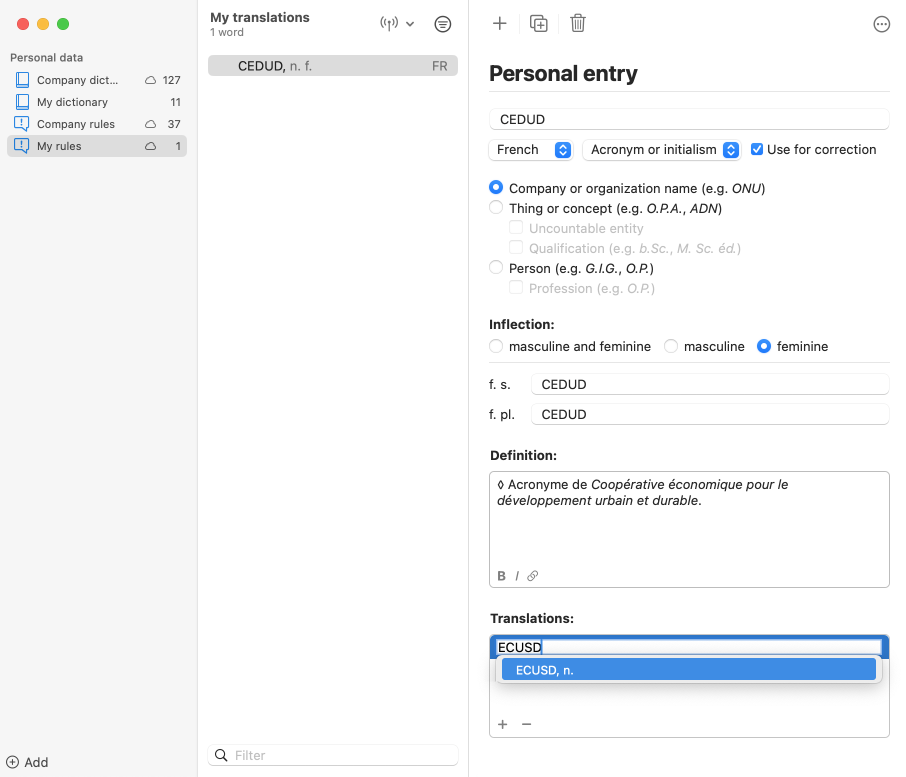906x777 pixels.
Task: Click the plus icon to add new entry
Action: point(500,24)
